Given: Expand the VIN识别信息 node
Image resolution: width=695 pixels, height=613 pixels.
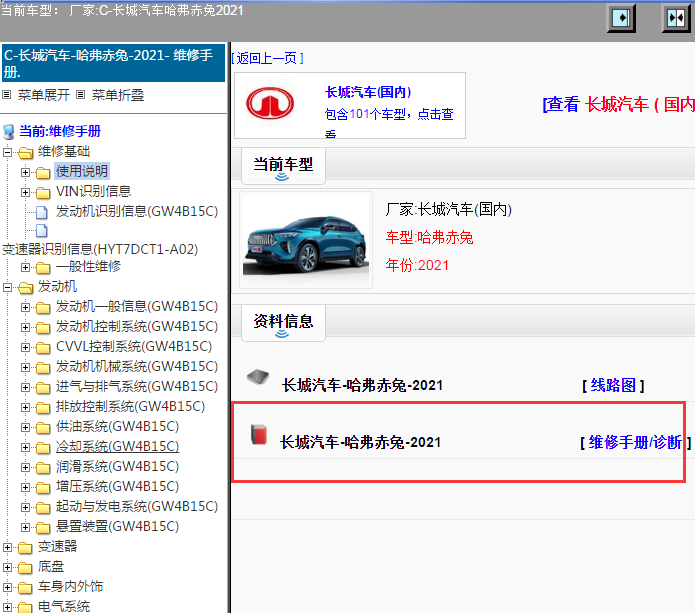Looking at the screenshot, I should coord(25,192).
